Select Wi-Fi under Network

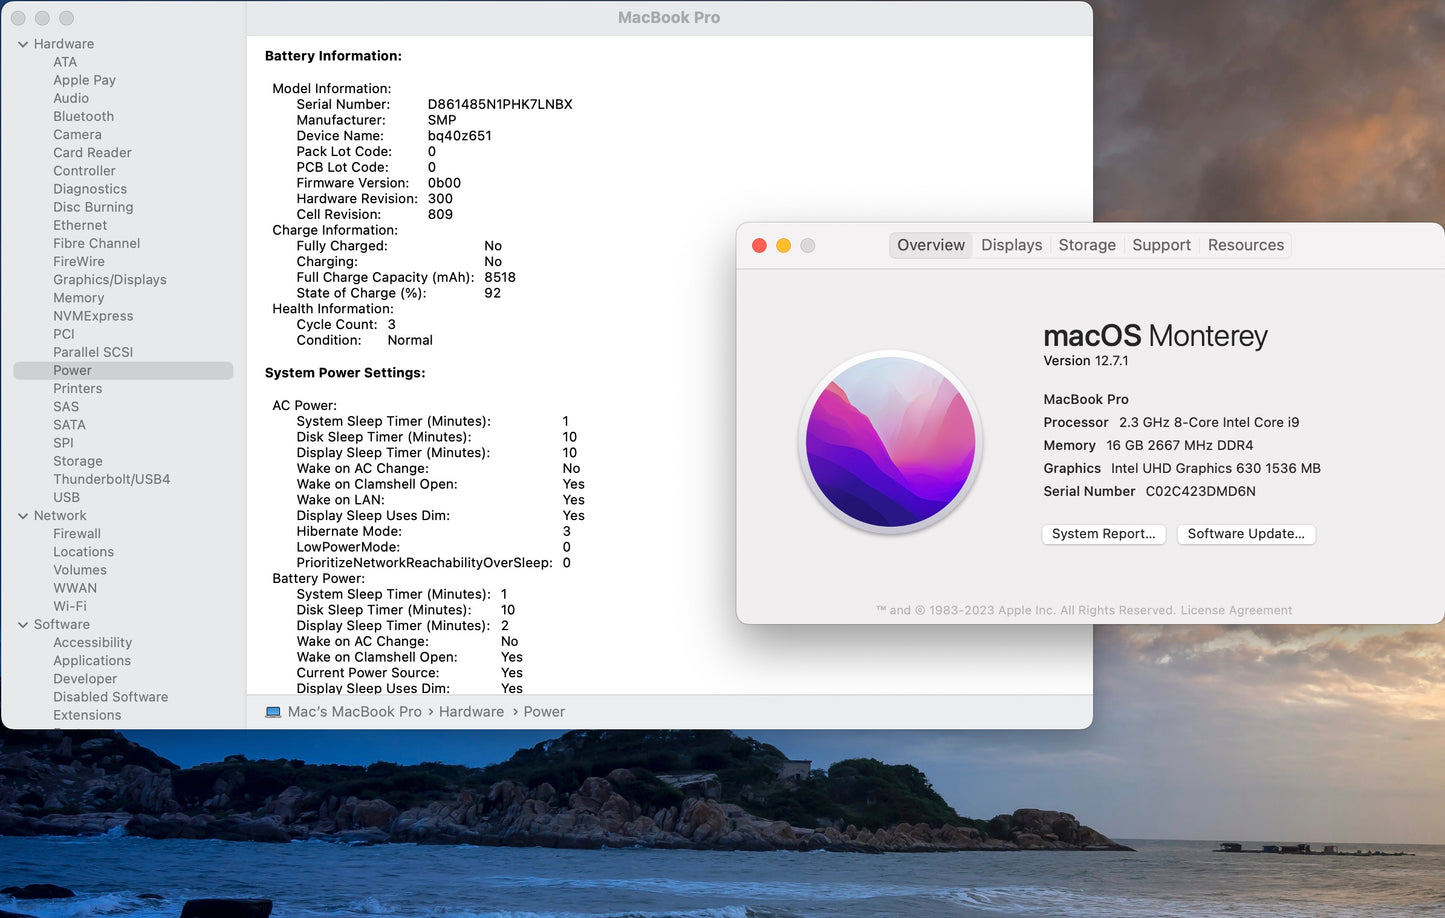(x=70, y=606)
